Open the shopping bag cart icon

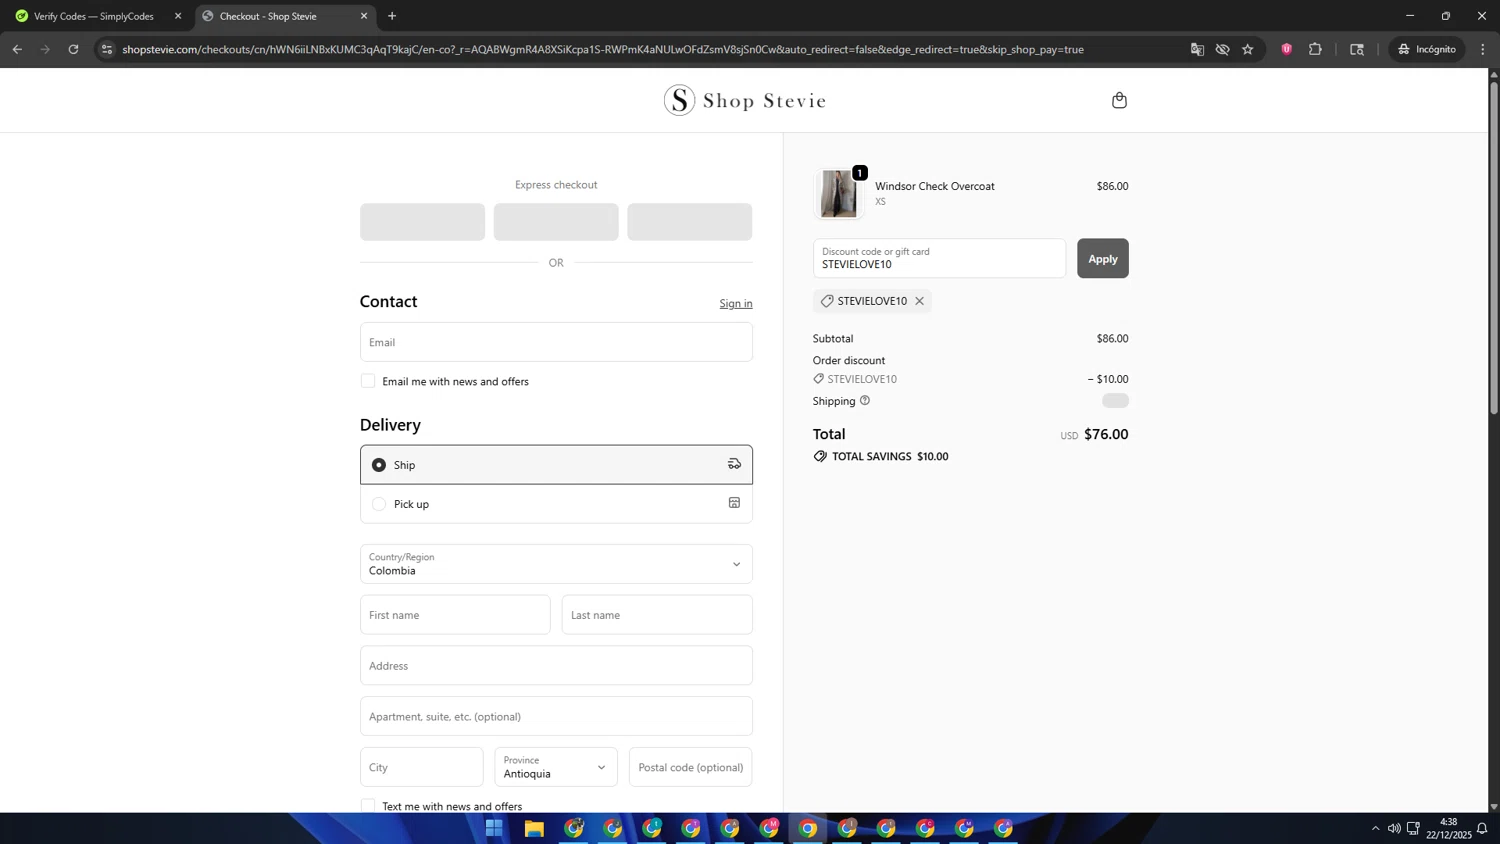point(1119,100)
